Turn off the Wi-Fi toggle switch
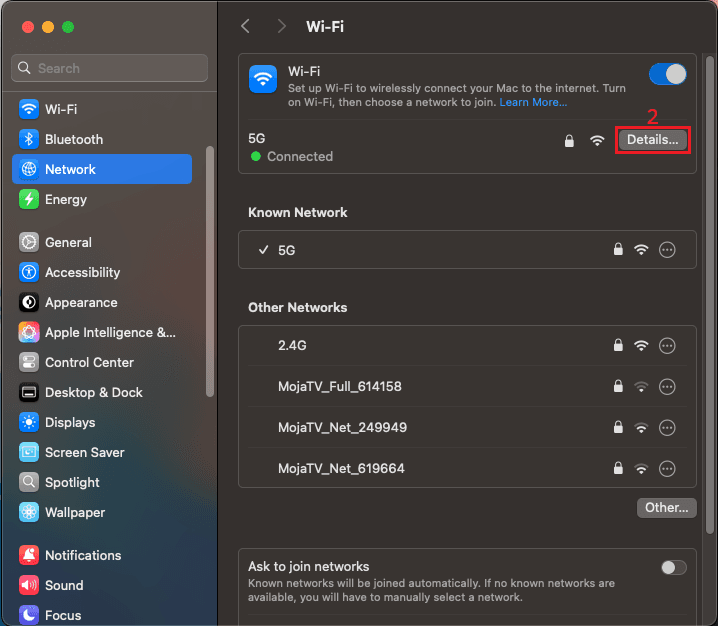718x626 pixels. click(667, 74)
